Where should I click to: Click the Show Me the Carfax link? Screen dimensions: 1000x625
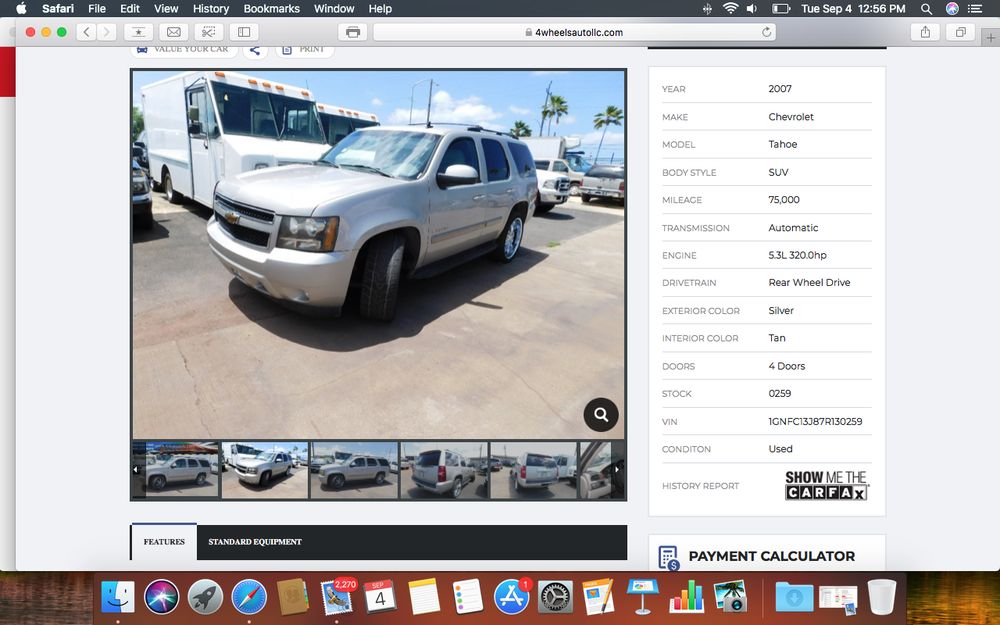826,486
